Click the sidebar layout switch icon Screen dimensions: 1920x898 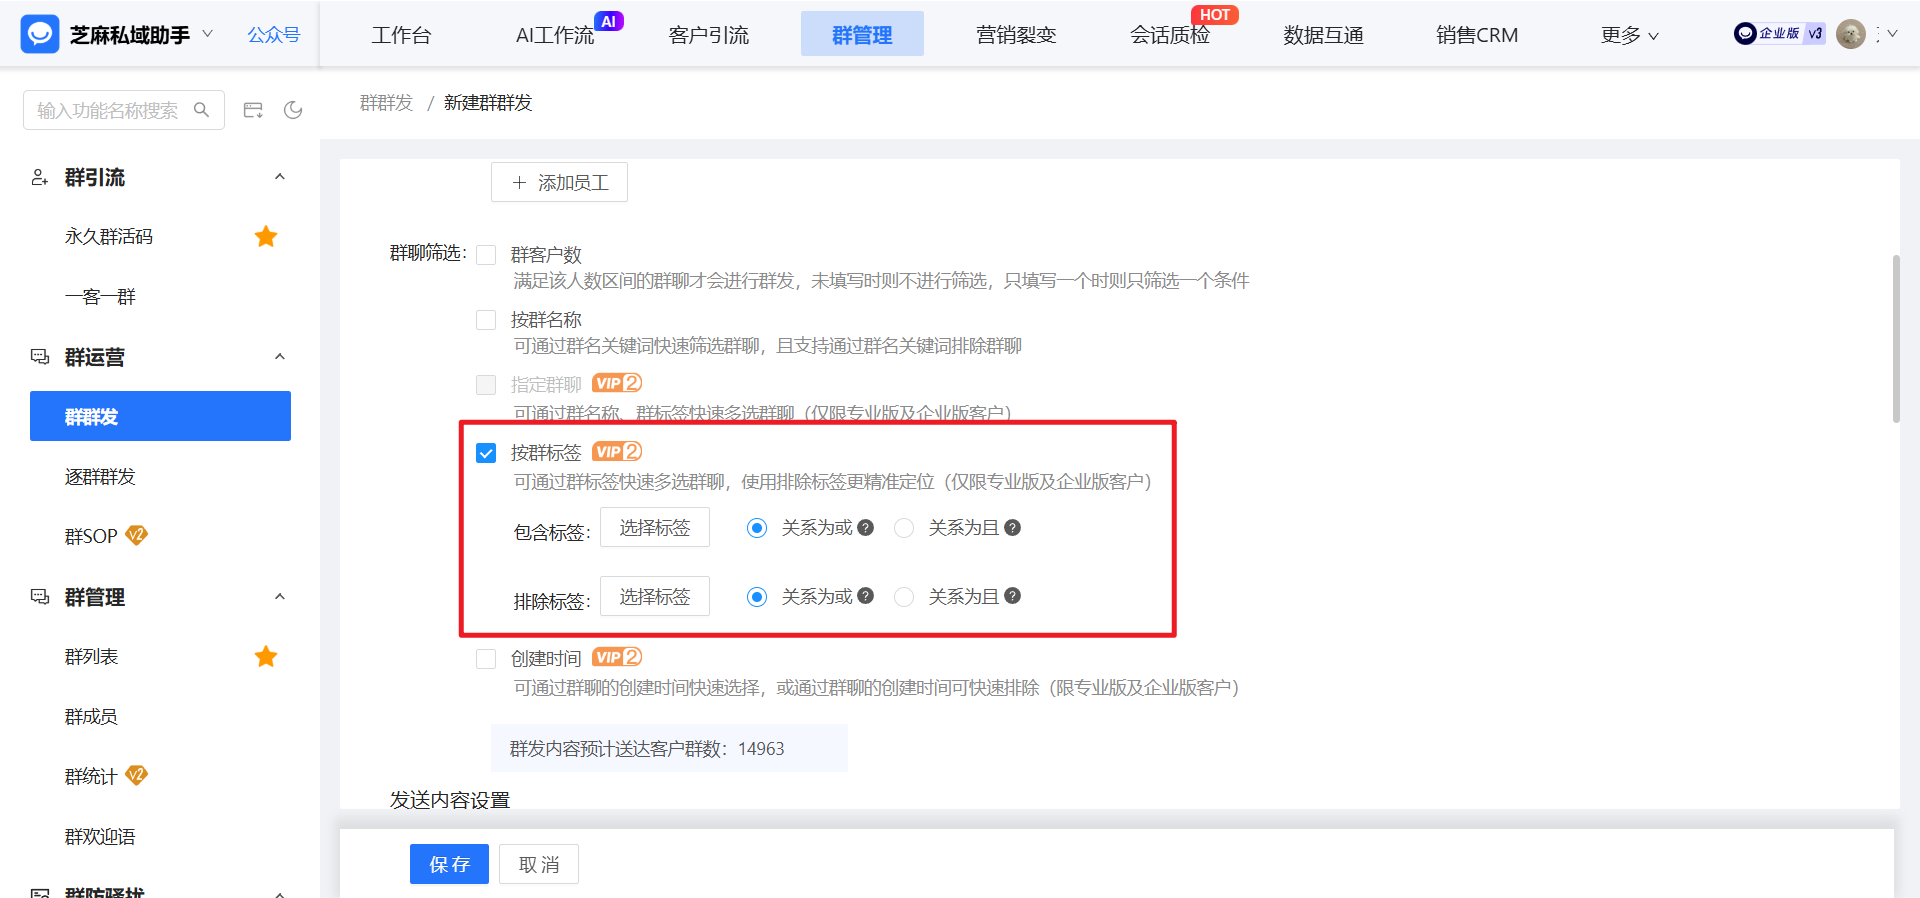tap(253, 110)
